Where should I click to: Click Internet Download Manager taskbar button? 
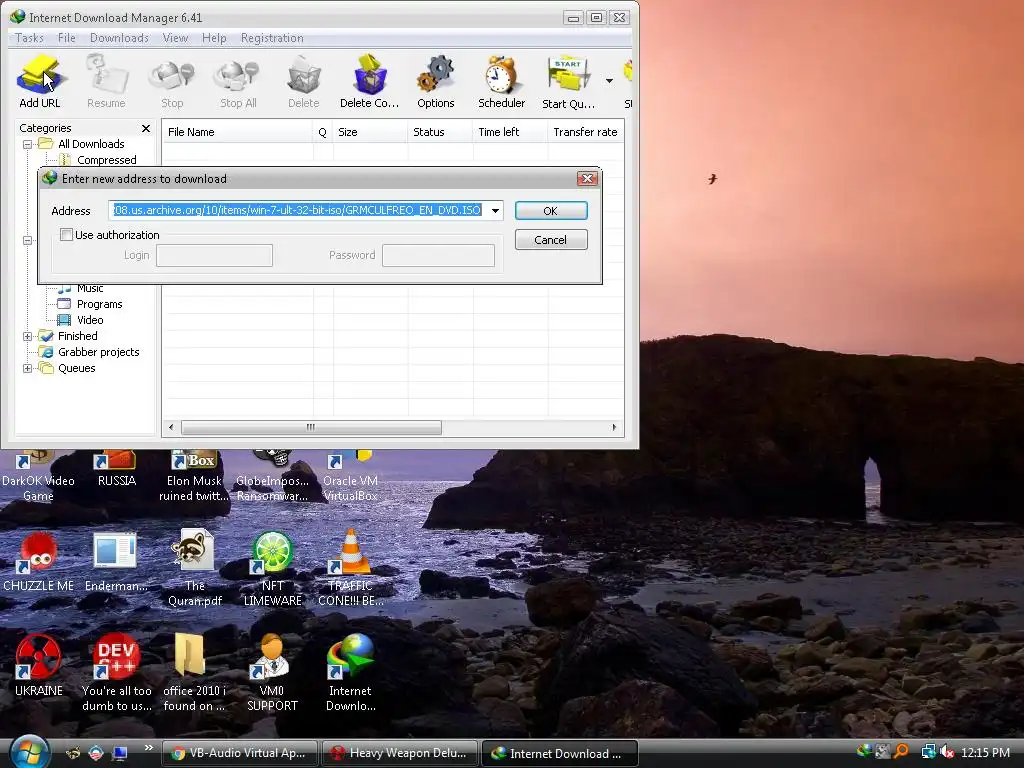click(559, 753)
